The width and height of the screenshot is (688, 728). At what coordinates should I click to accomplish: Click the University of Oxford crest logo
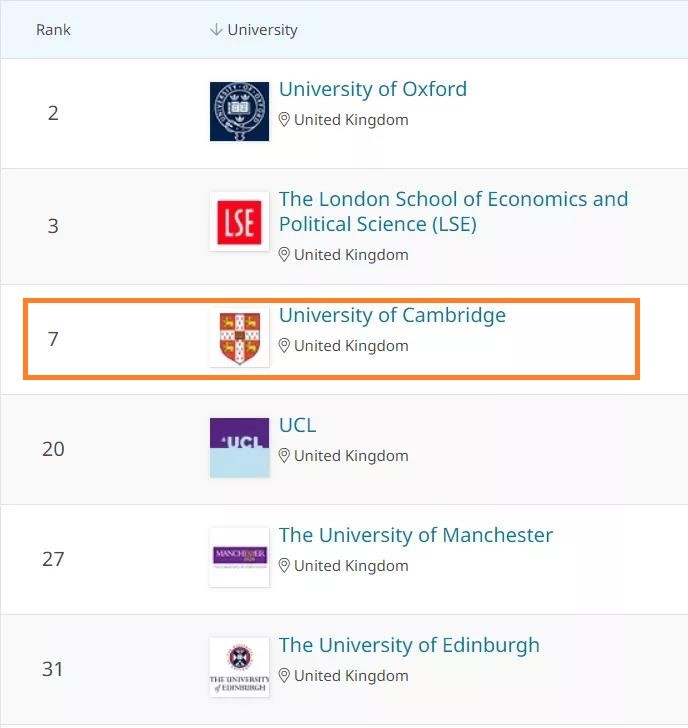pyautogui.click(x=239, y=111)
